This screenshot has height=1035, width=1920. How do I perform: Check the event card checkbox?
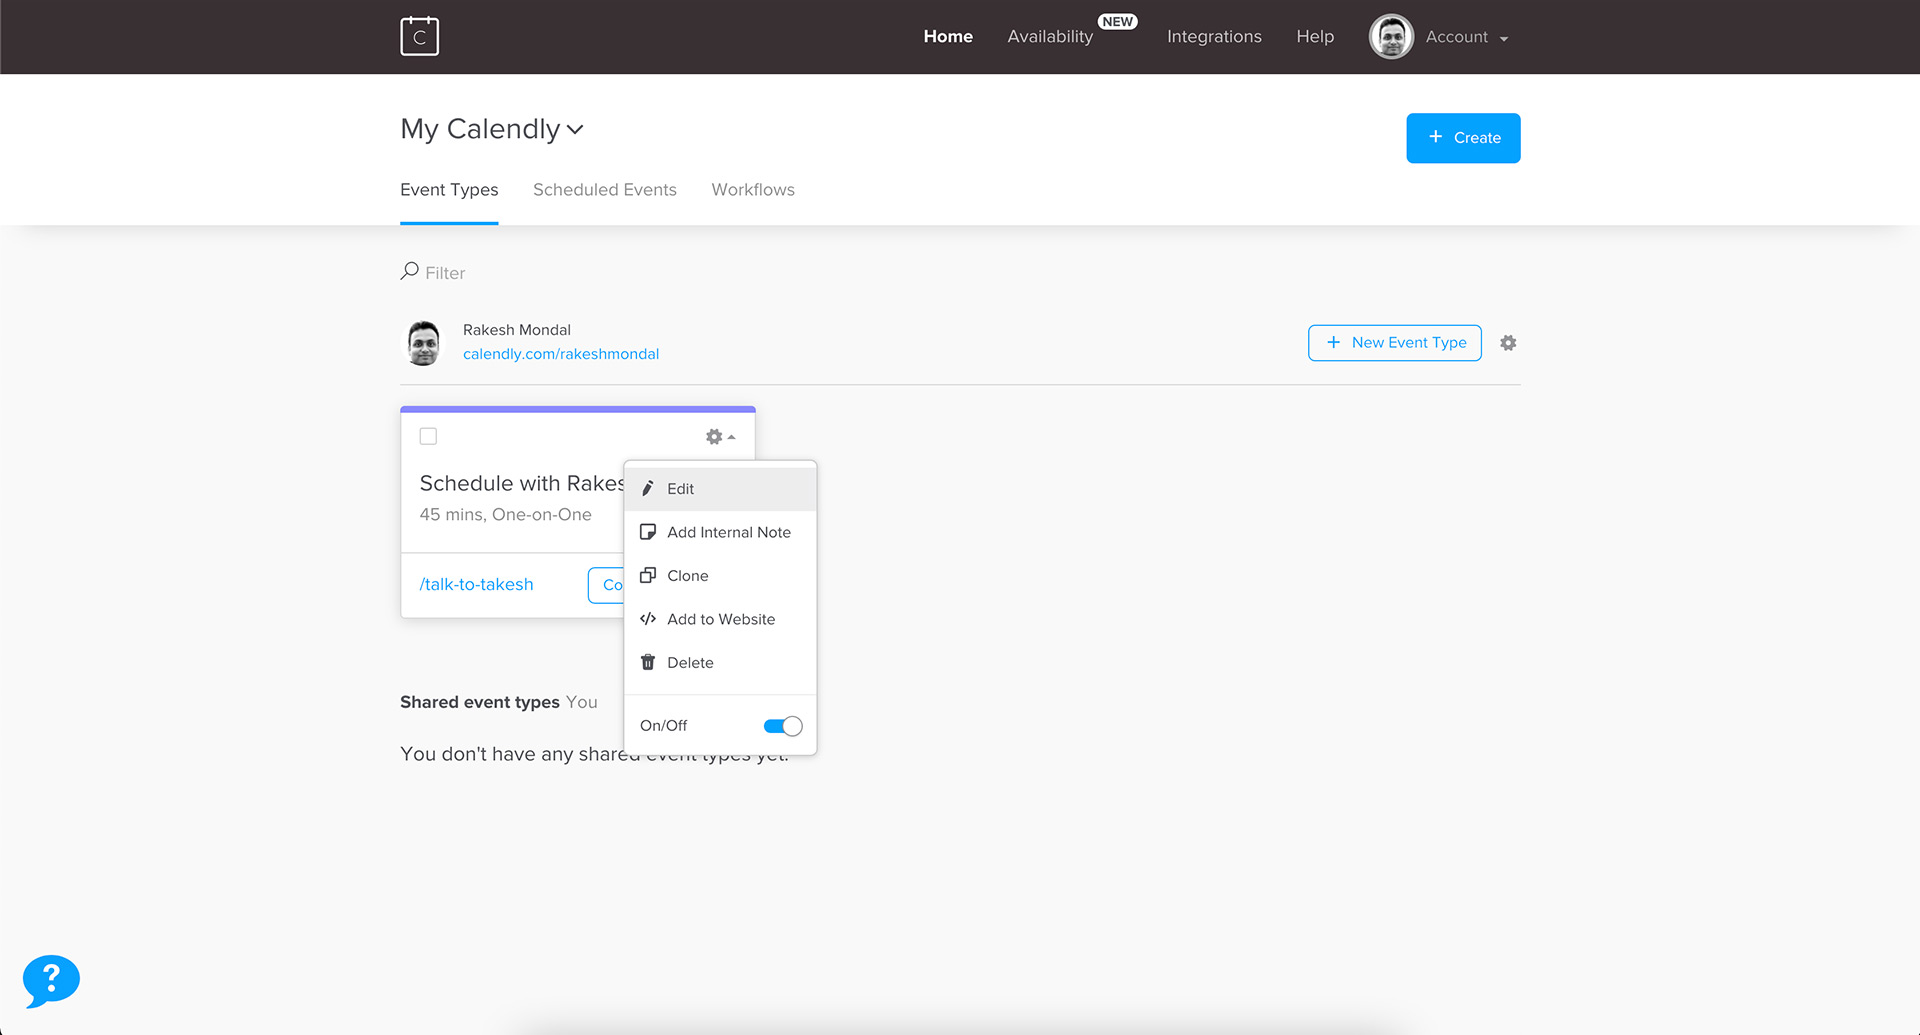tap(428, 436)
